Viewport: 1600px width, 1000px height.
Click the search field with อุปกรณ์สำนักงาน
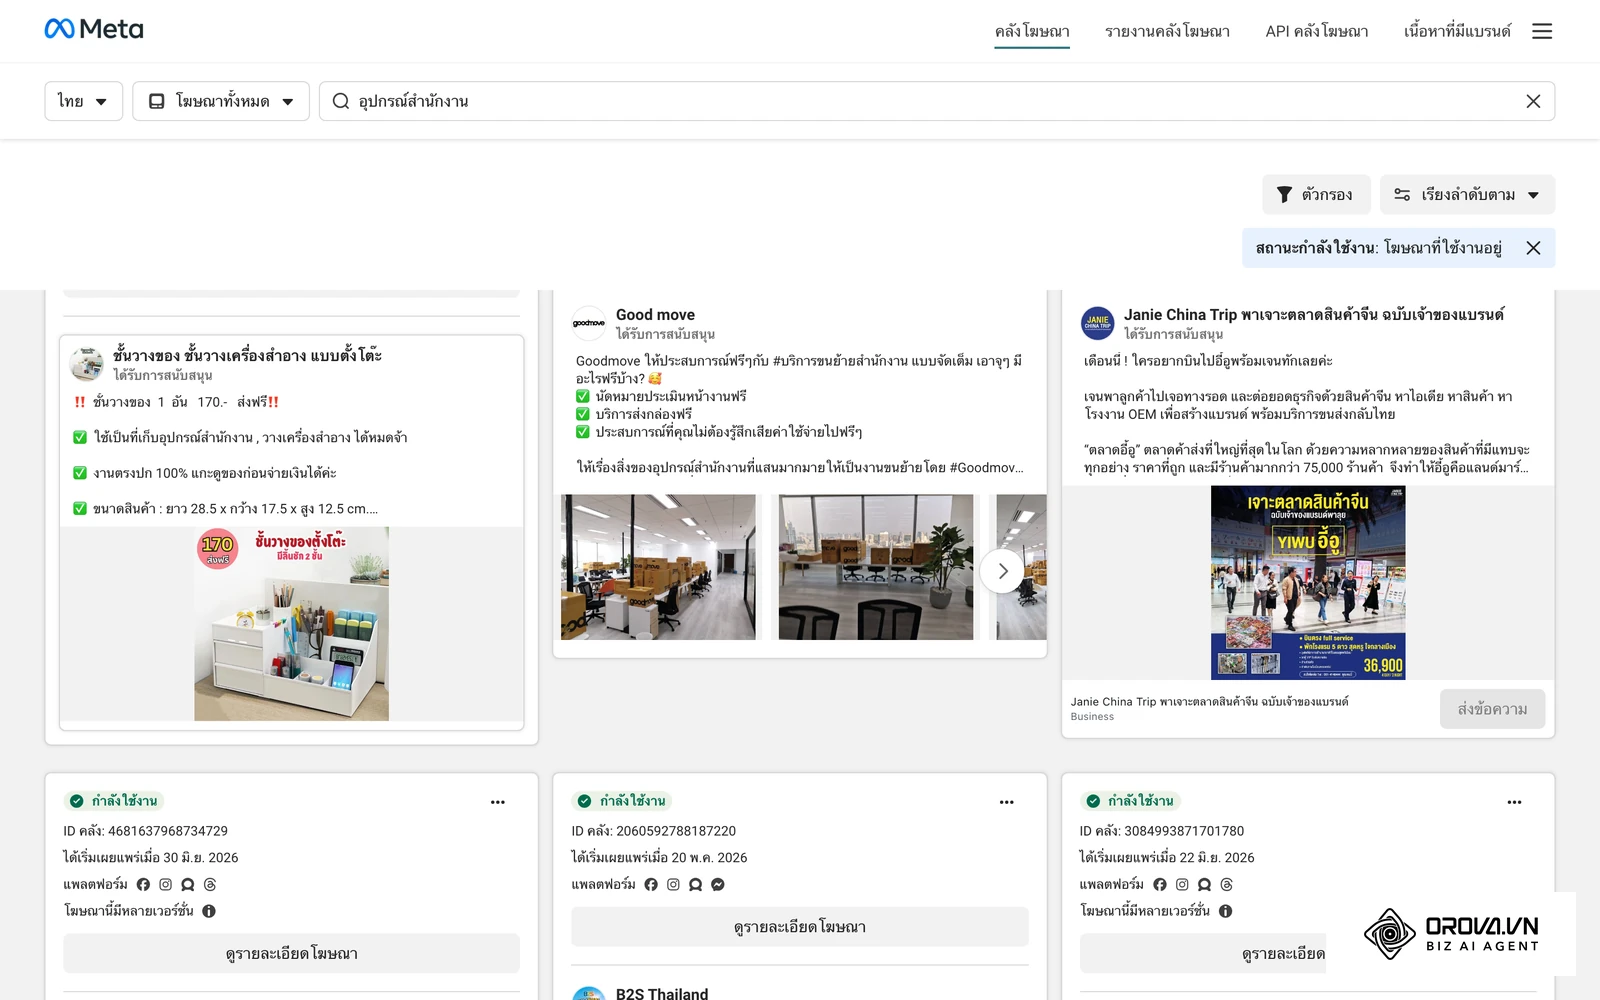pyautogui.click(x=936, y=101)
